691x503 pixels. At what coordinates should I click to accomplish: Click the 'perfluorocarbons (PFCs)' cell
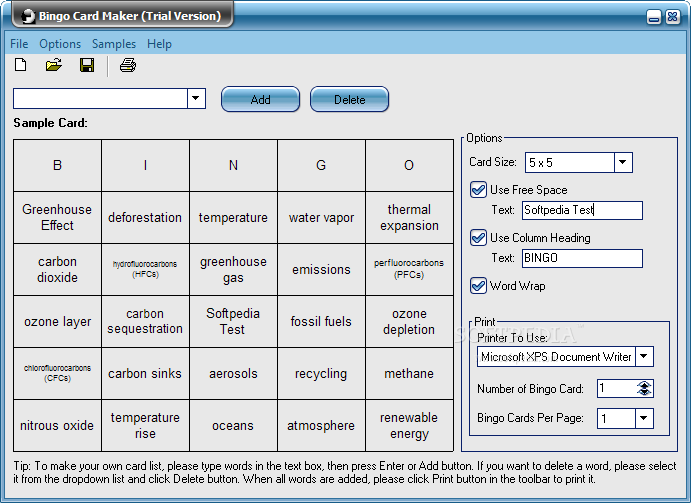(x=409, y=269)
